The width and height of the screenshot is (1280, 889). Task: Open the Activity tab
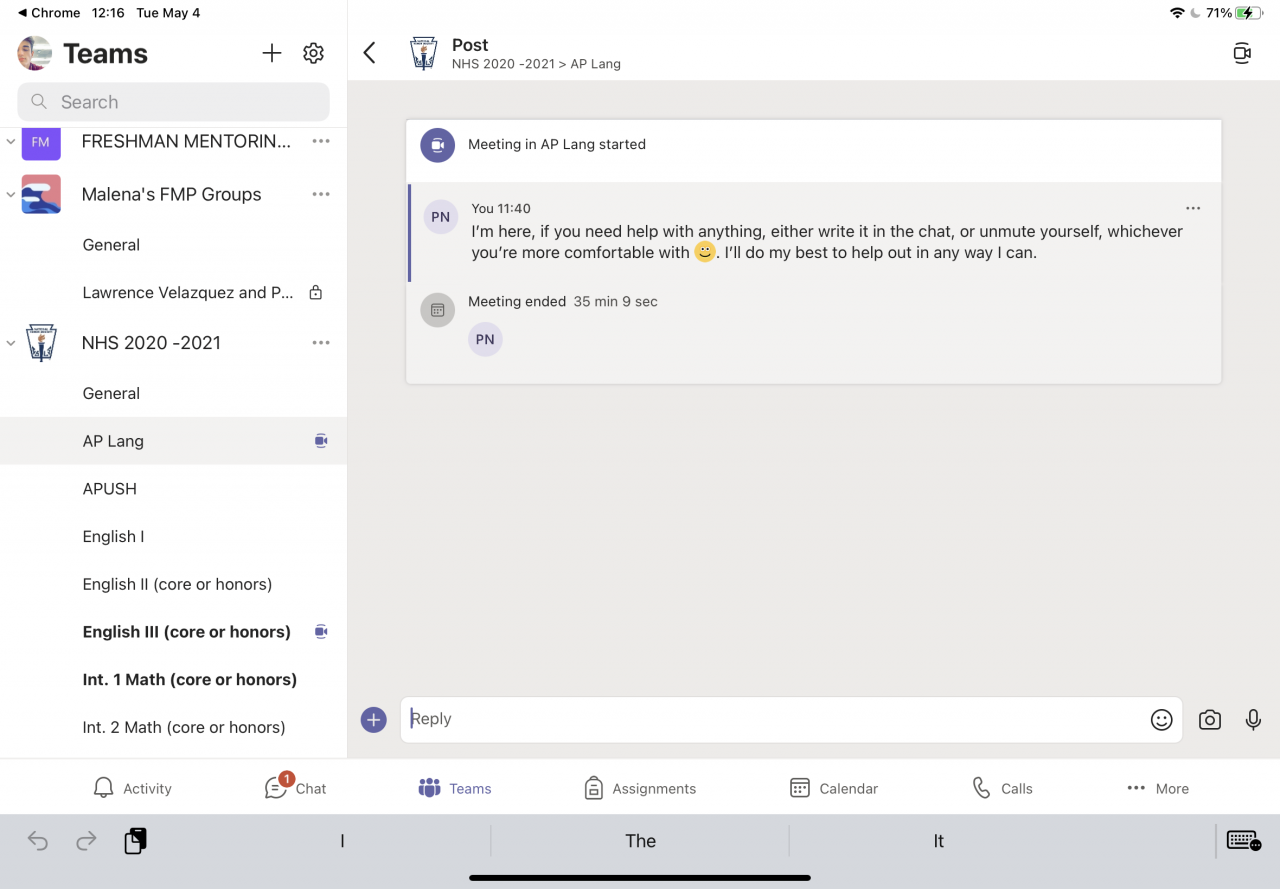[x=132, y=788]
